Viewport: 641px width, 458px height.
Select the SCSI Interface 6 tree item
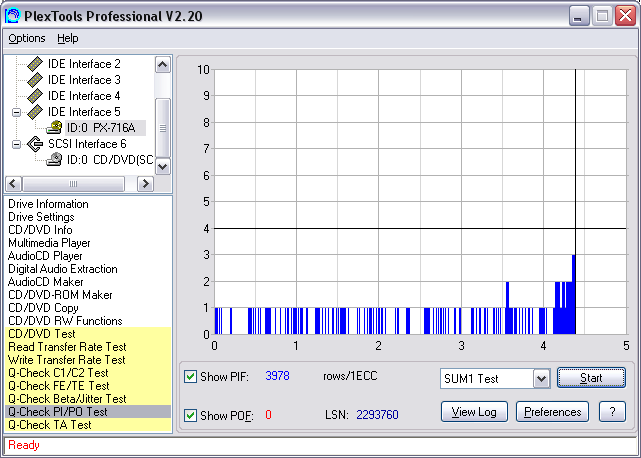(x=87, y=144)
